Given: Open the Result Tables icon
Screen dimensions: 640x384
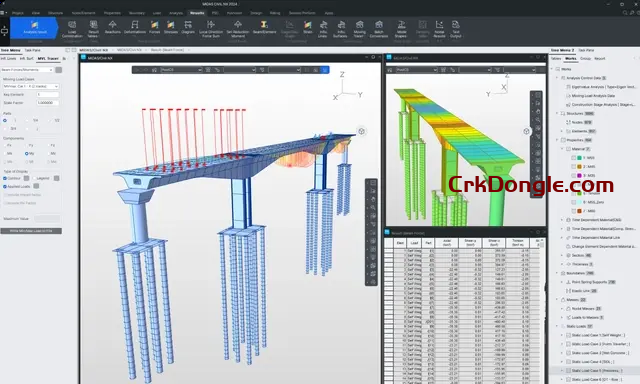Looking at the screenshot, I should (x=93, y=29).
